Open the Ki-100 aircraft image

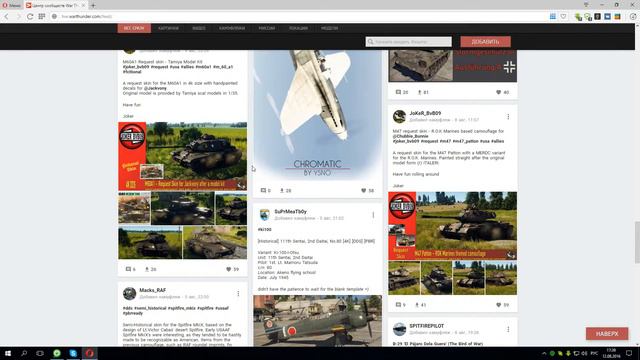(x=318, y=321)
